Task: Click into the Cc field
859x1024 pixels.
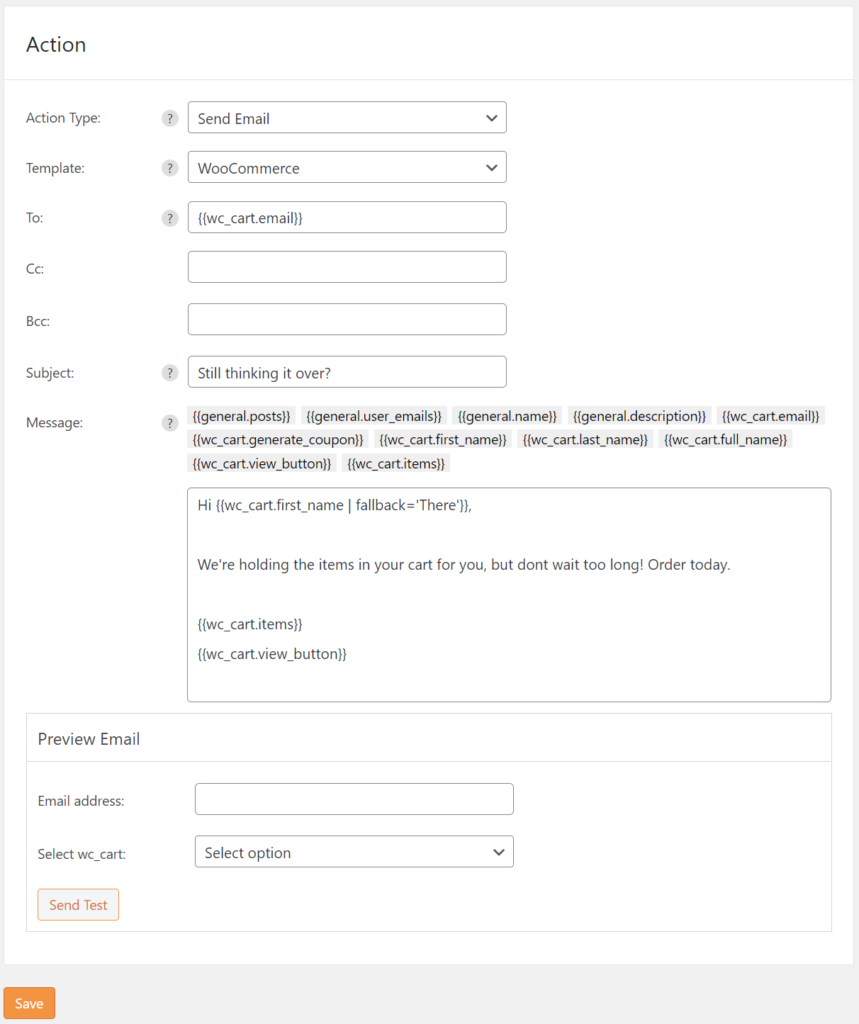Action: pos(347,267)
